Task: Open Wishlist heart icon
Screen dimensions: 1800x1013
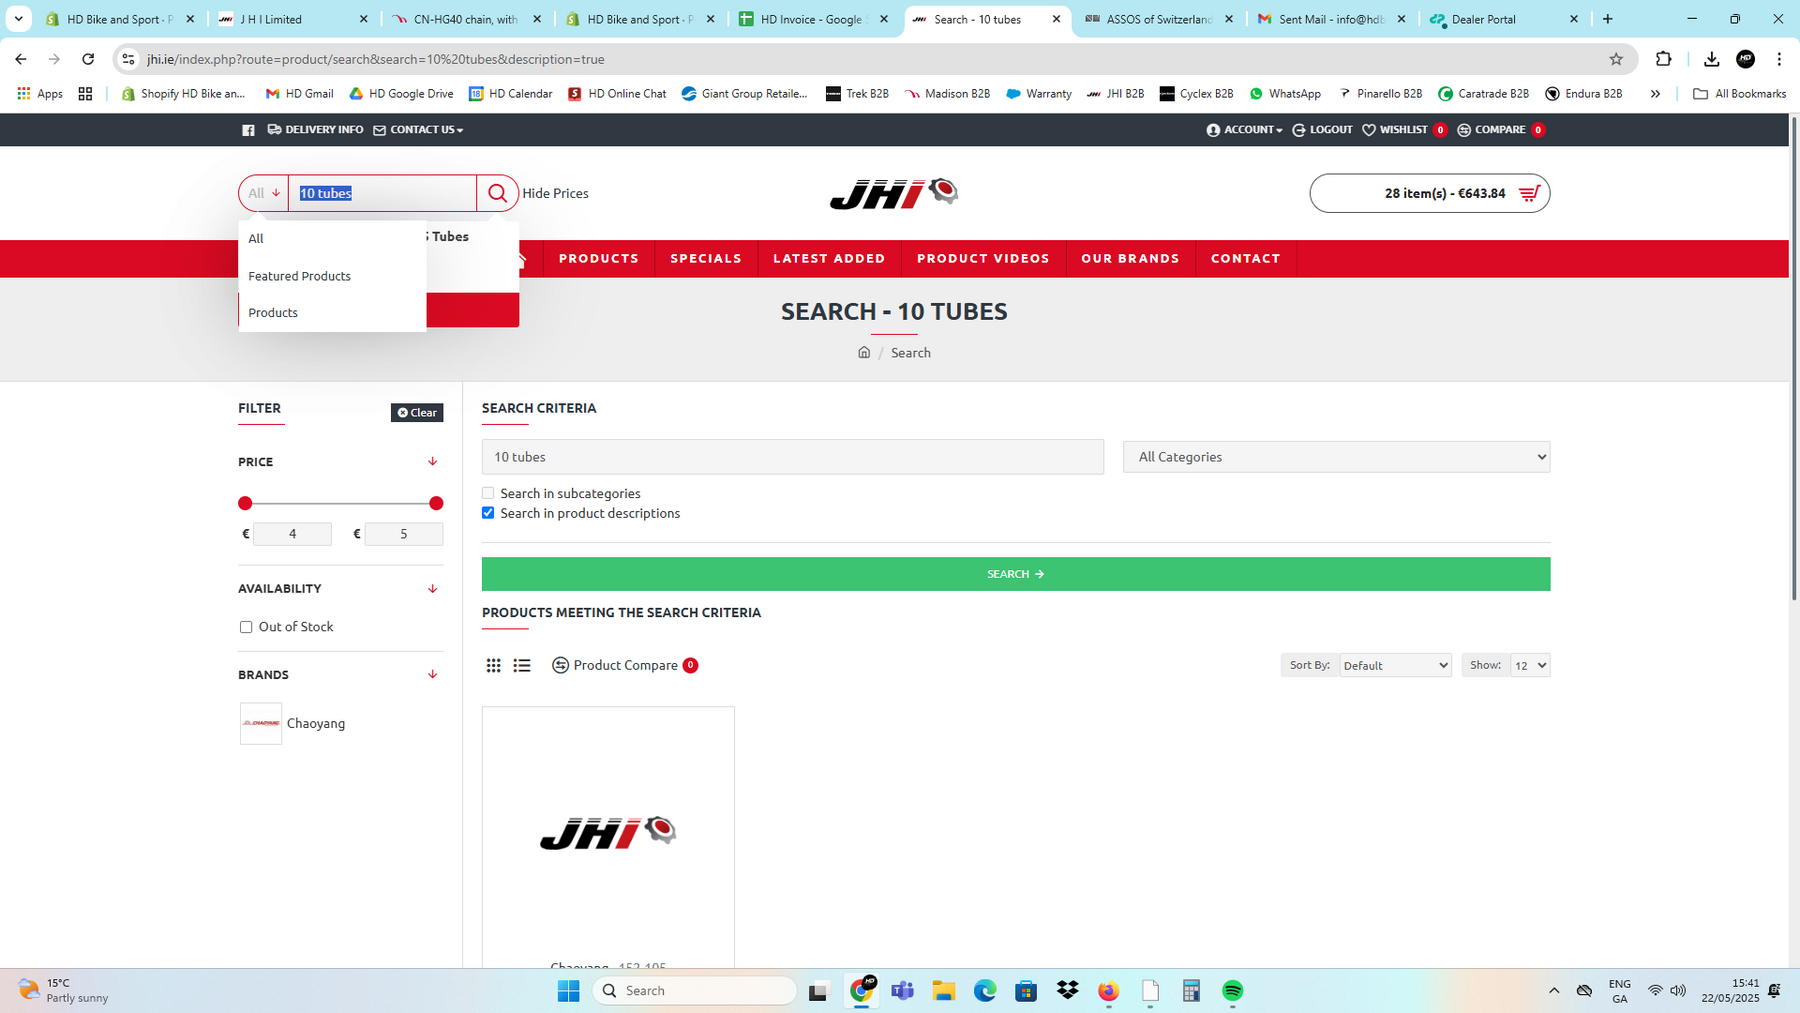Action: [x=1369, y=130]
